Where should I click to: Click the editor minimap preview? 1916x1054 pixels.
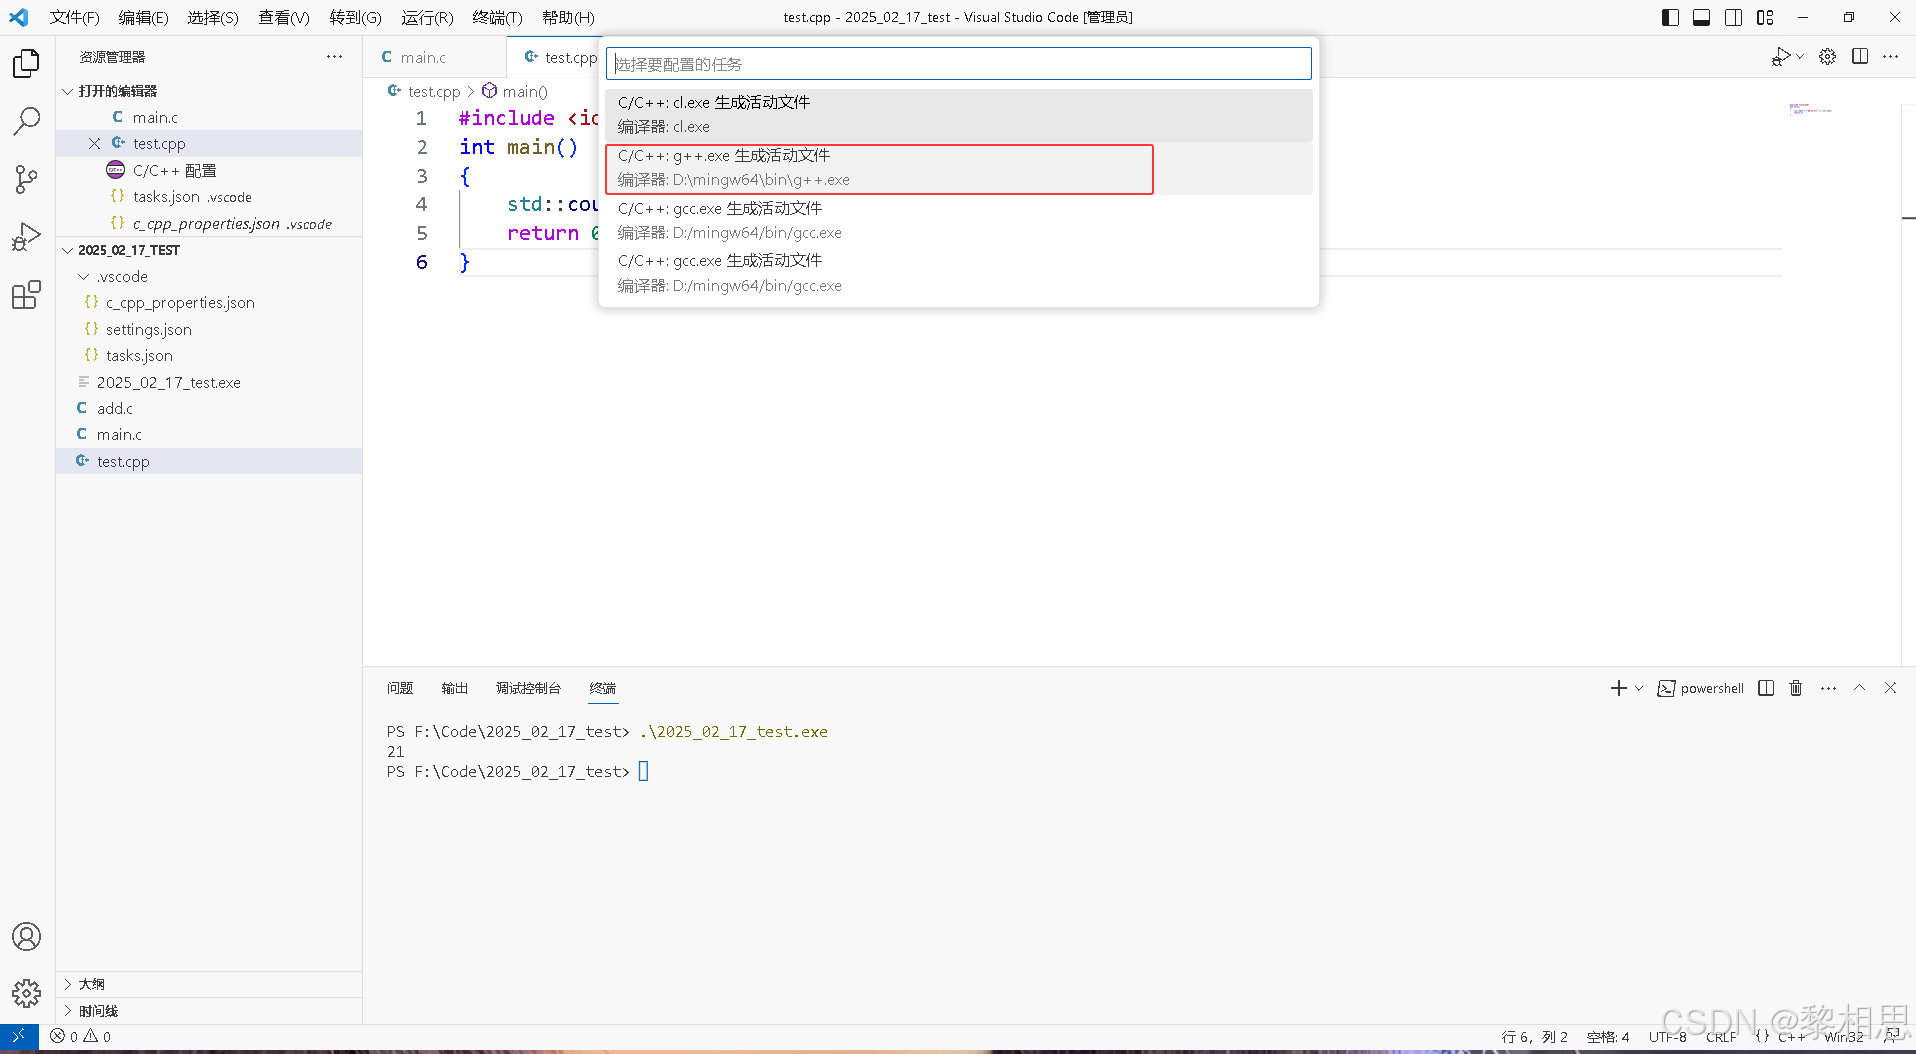[x=1810, y=108]
